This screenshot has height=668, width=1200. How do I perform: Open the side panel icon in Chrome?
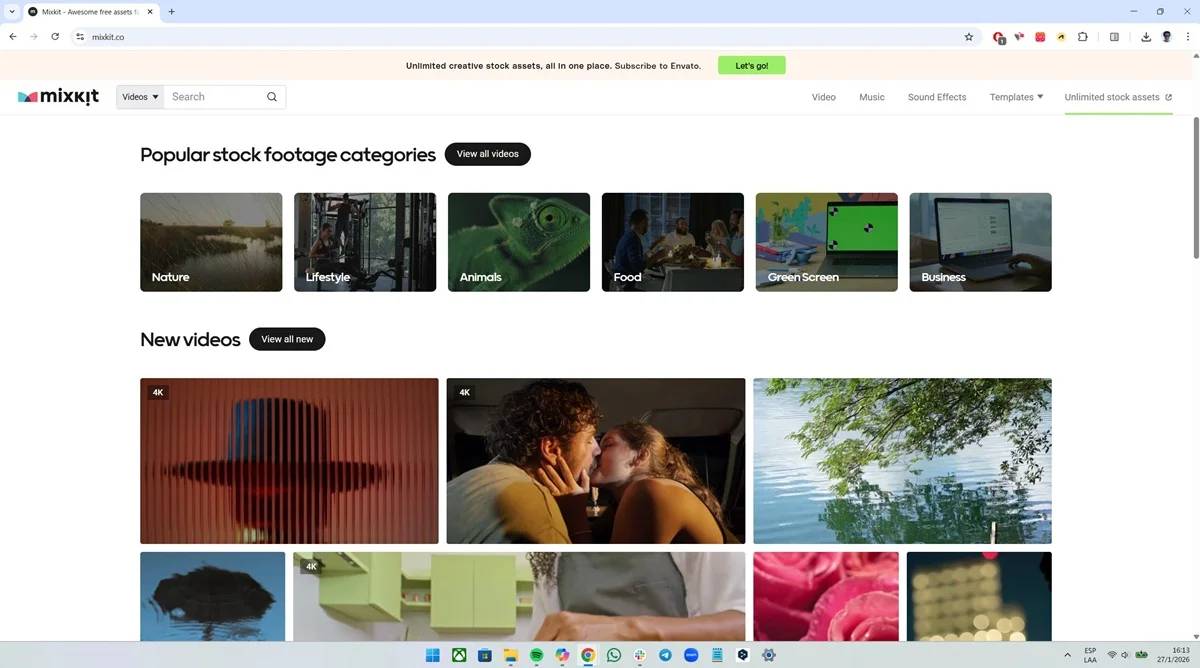(1114, 37)
